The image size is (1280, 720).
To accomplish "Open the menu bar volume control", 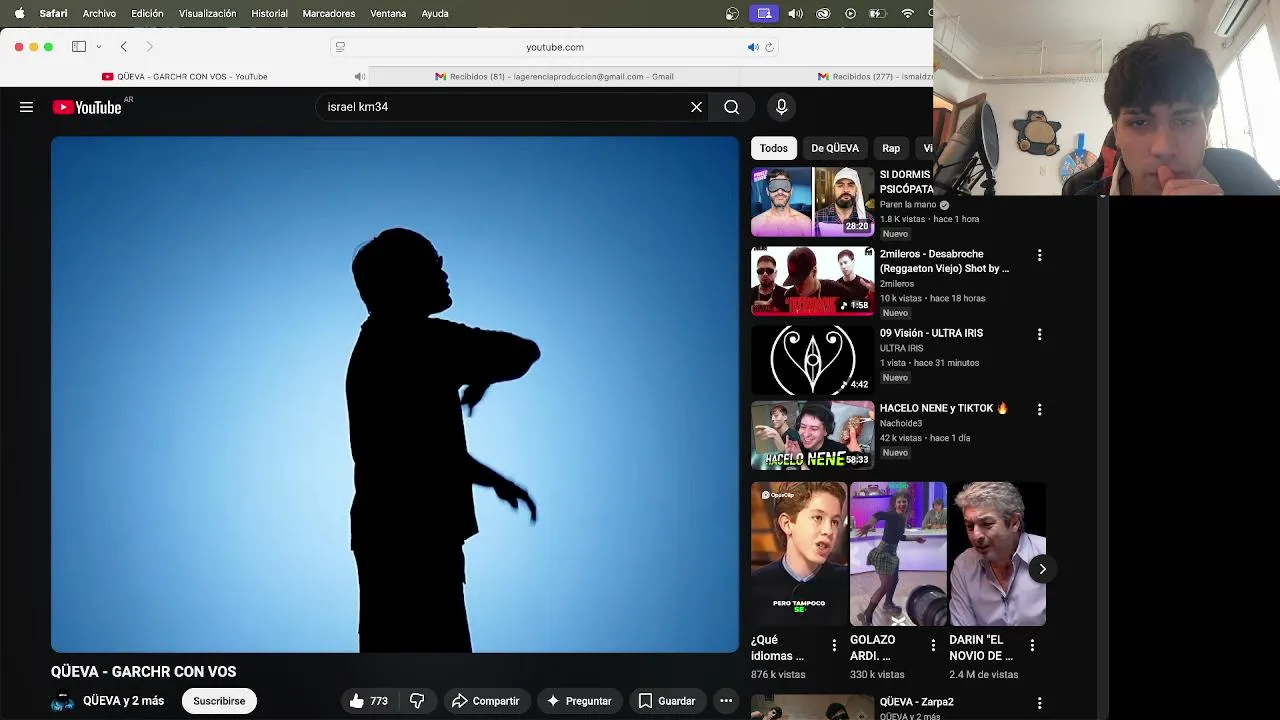I will click(x=795, y=13).
